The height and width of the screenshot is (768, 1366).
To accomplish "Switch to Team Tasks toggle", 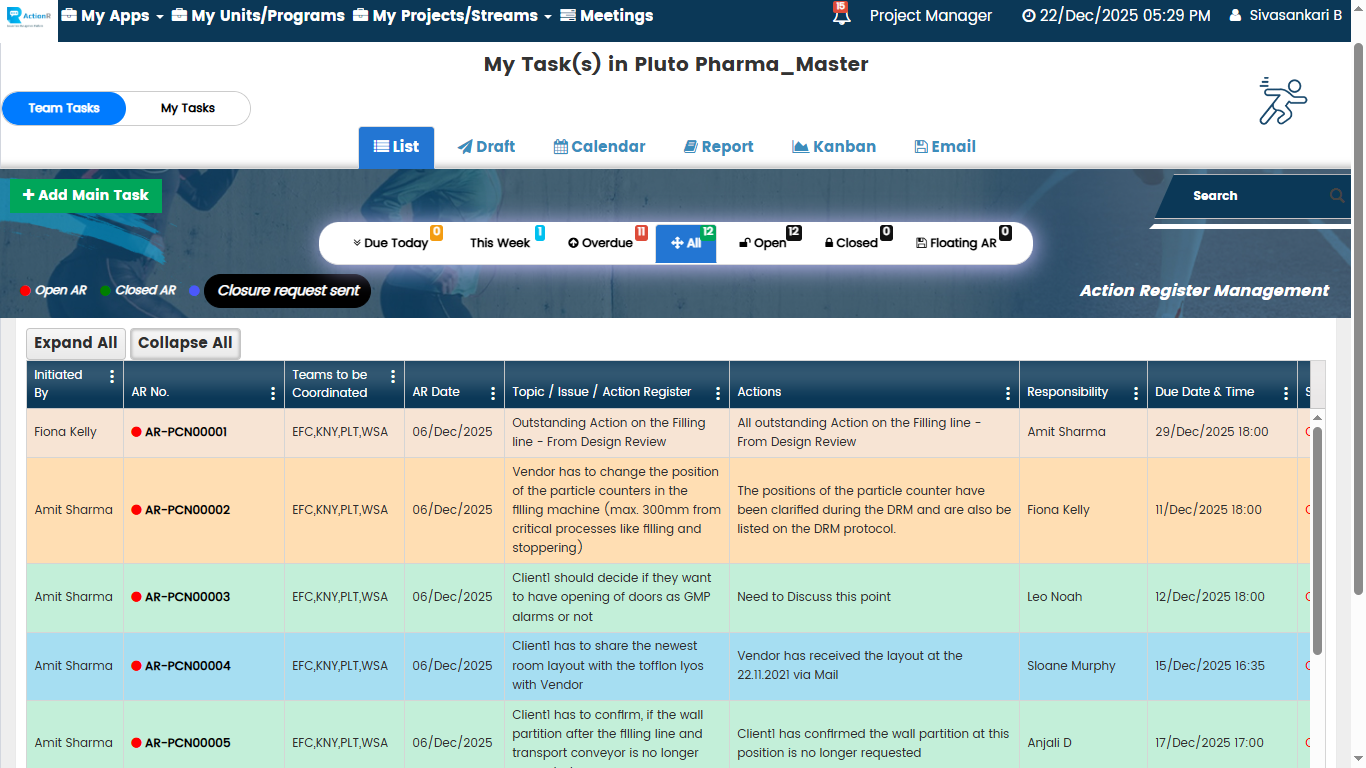I will (64, 108).
